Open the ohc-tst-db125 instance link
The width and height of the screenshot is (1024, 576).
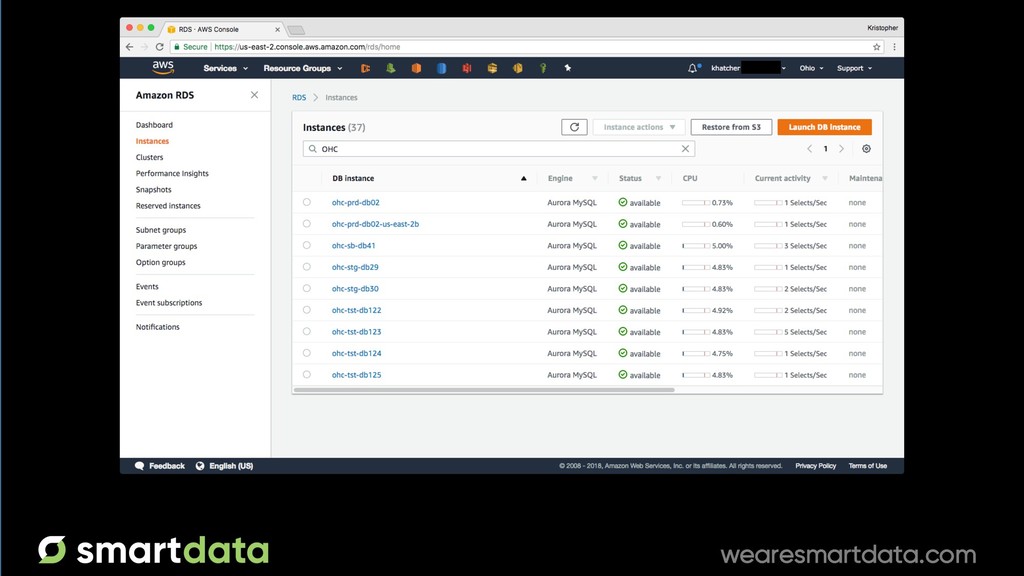coord(357,375)
